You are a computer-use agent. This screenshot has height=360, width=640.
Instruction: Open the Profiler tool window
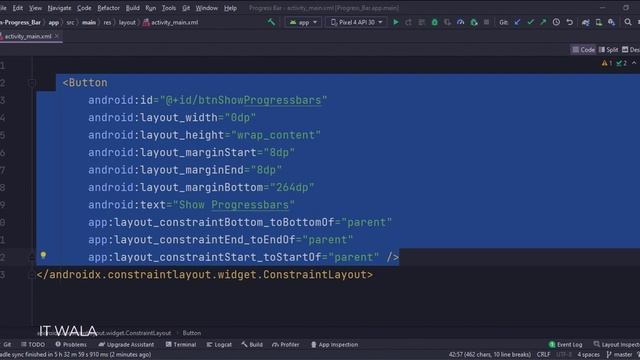click(x=286, y=344)
